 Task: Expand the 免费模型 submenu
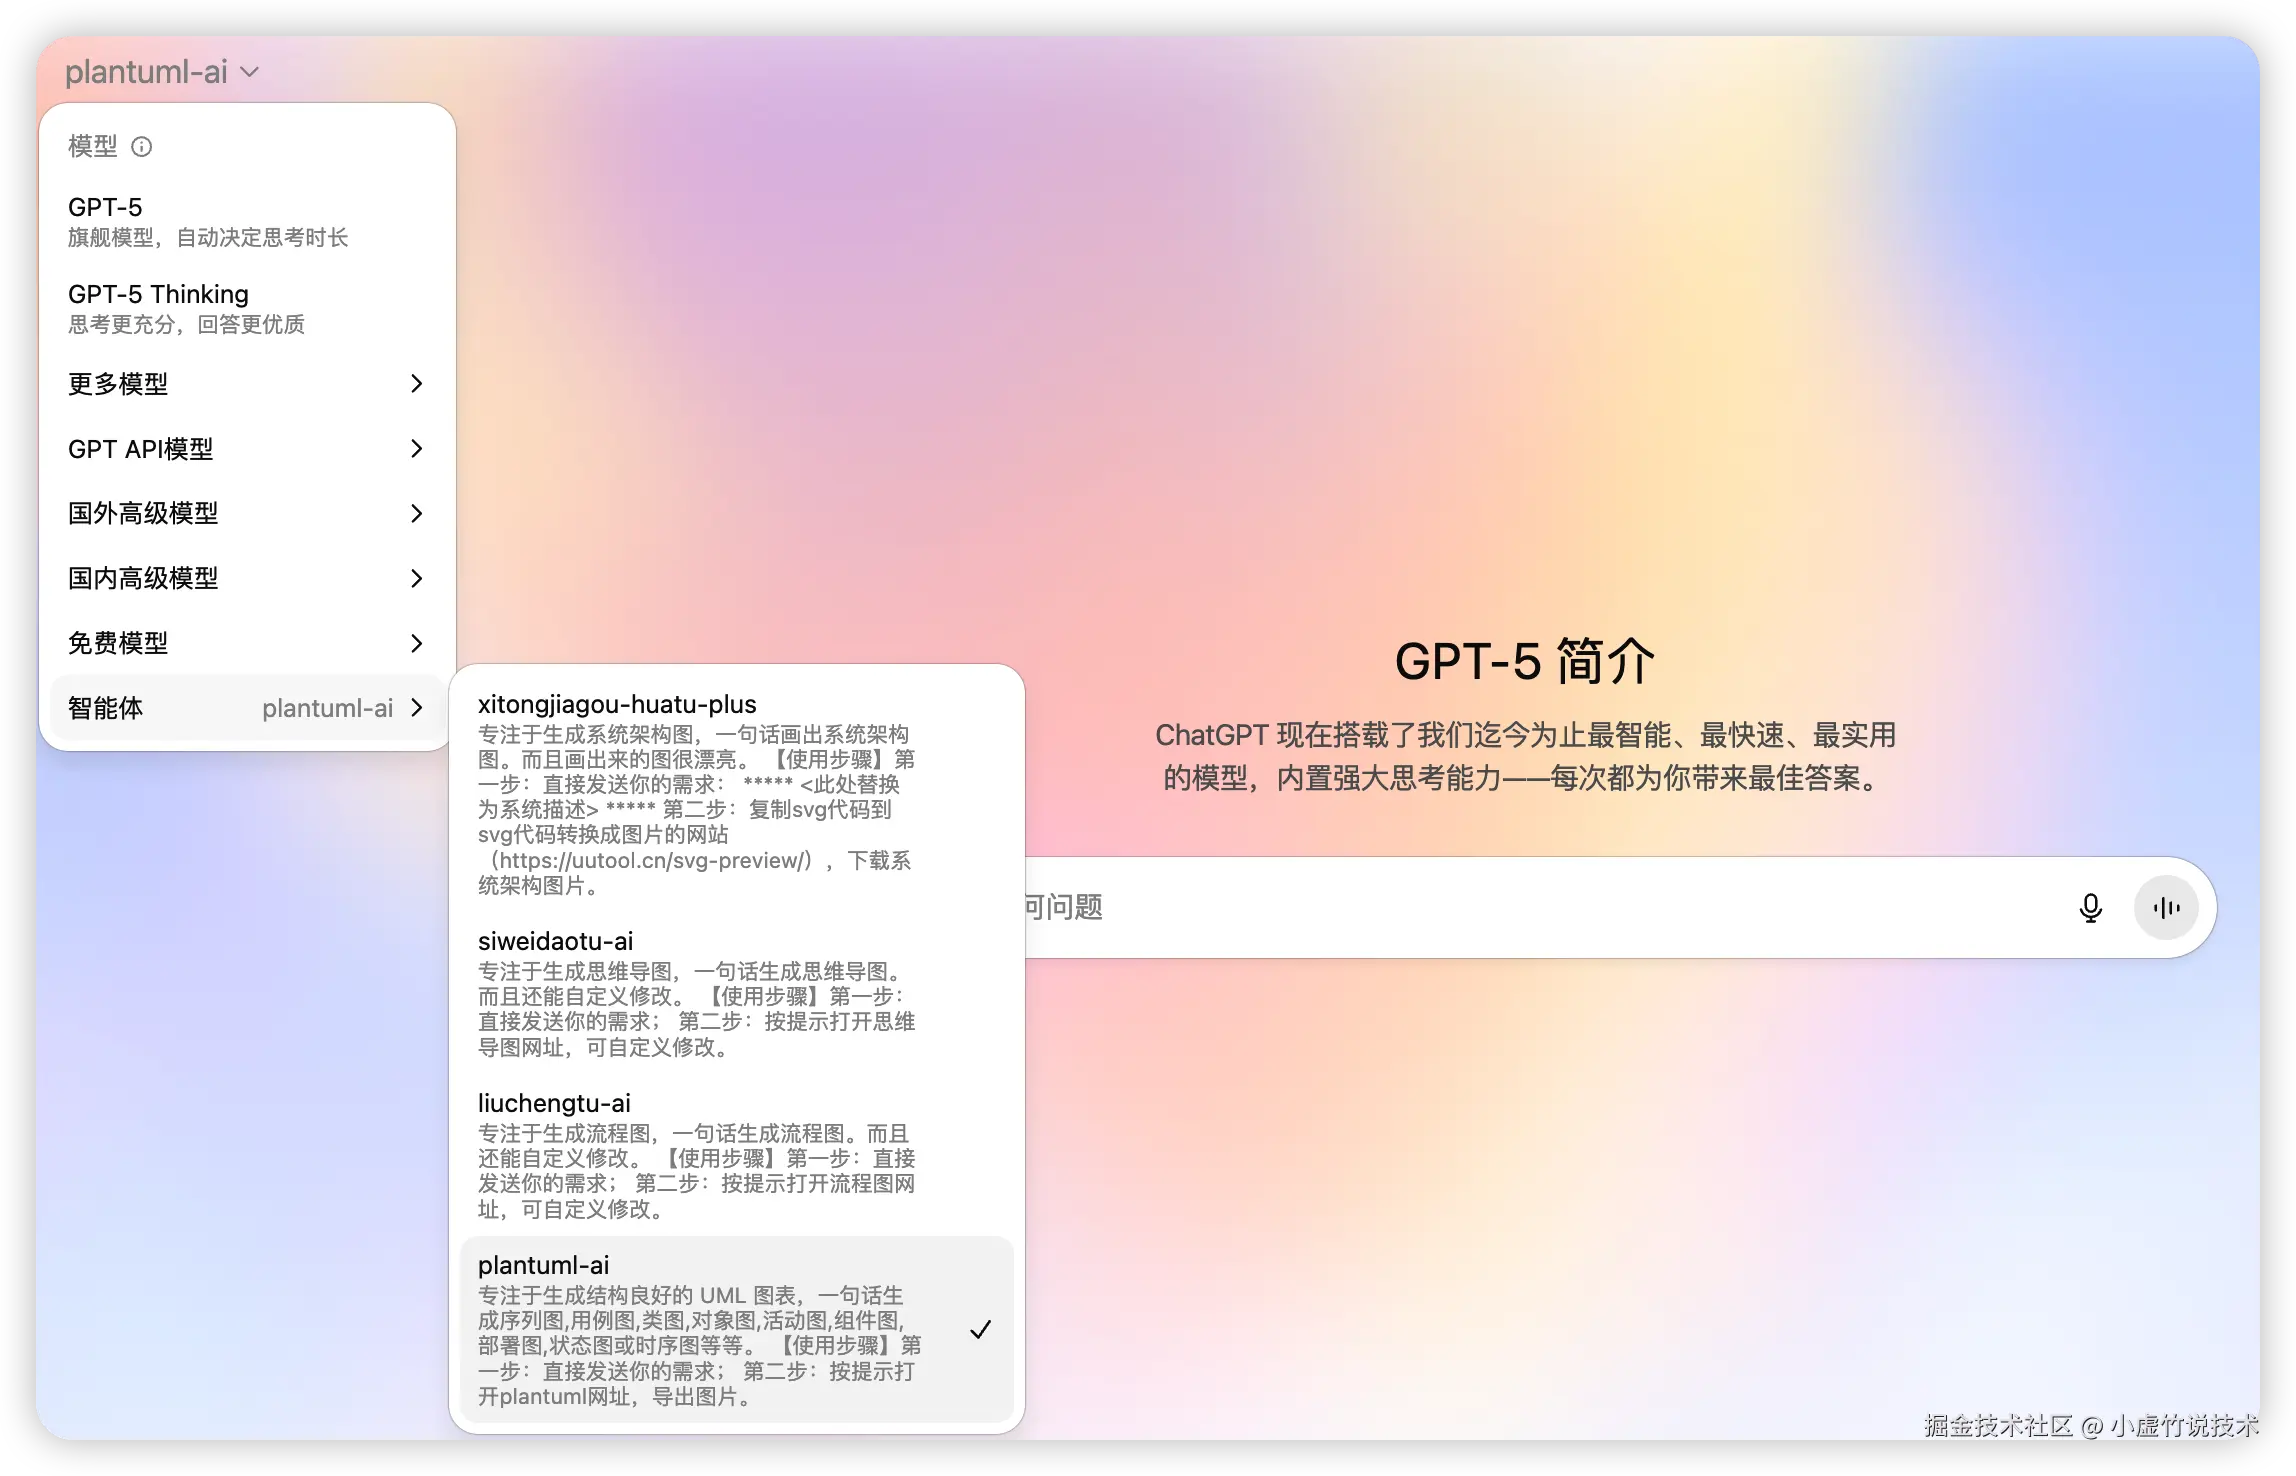point(245,643)
